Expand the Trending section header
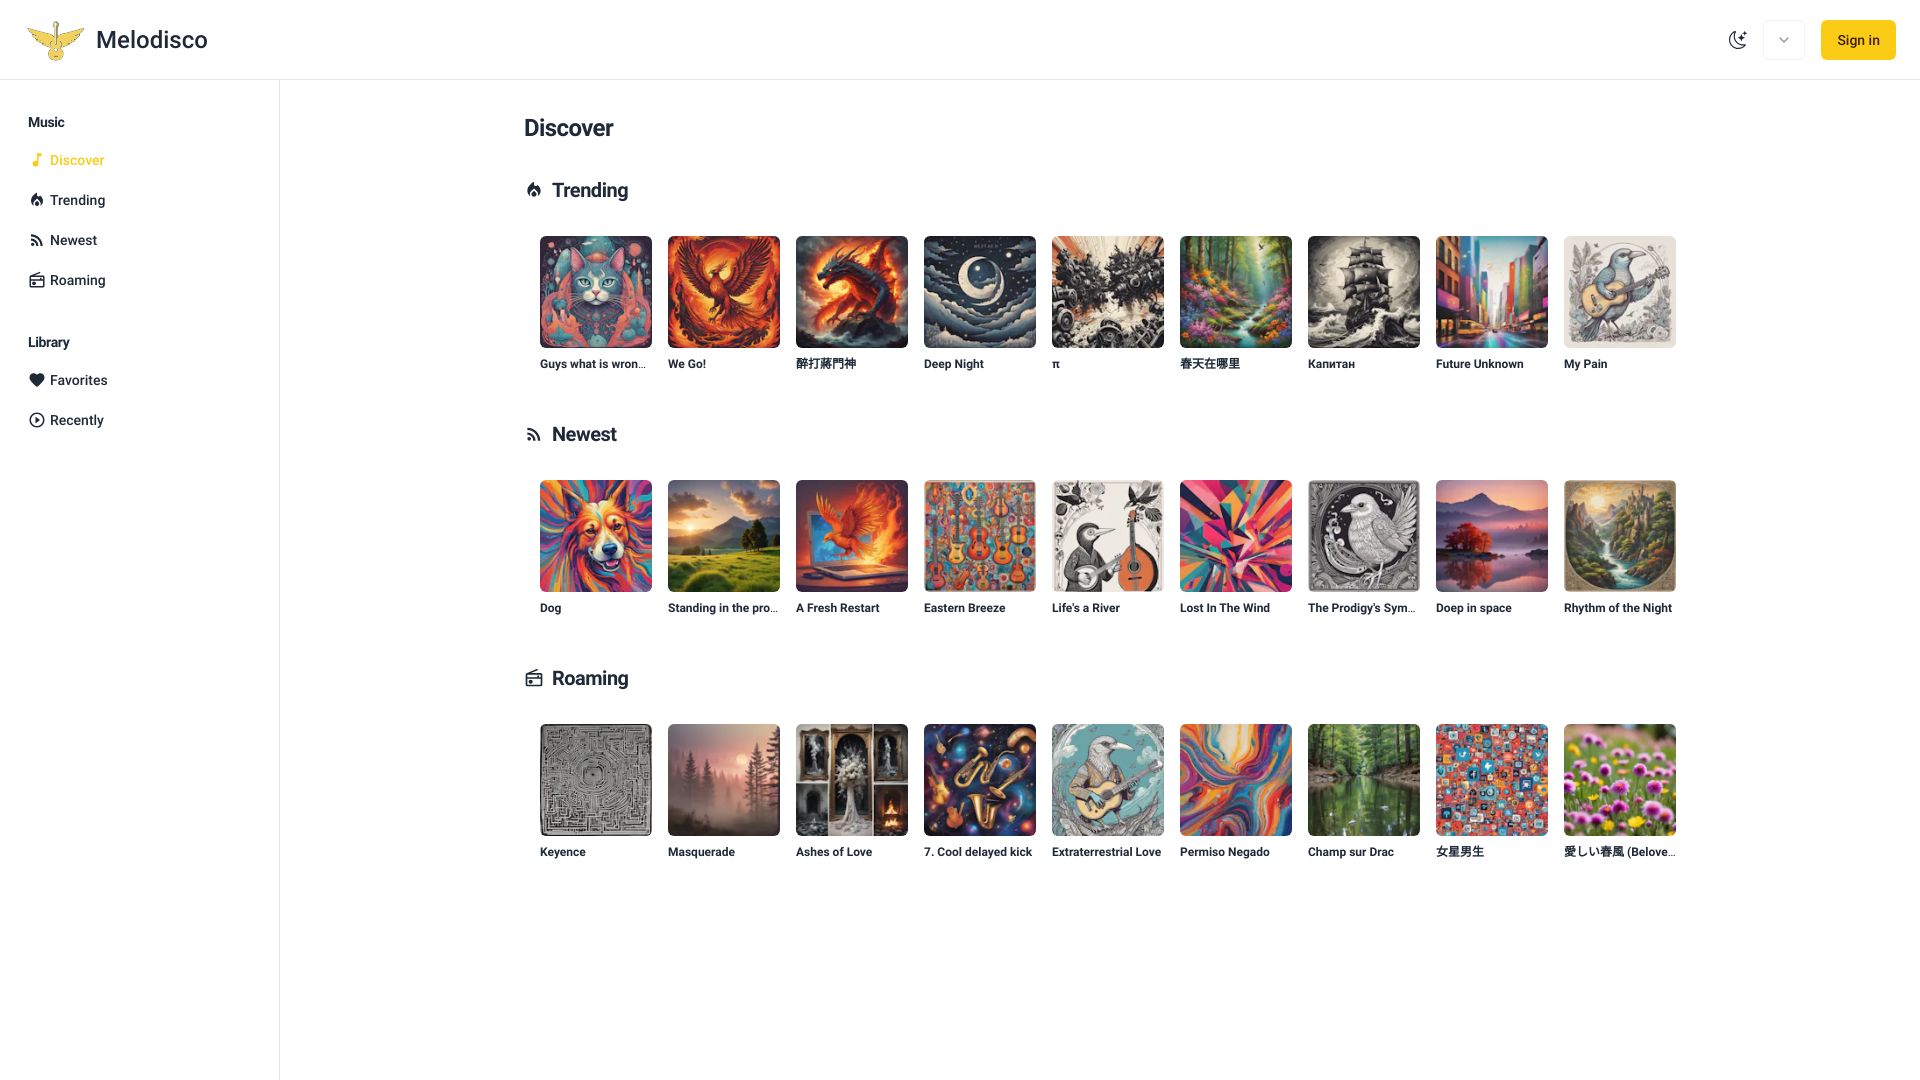The image size is (1920, 1080). pos(589,190)
